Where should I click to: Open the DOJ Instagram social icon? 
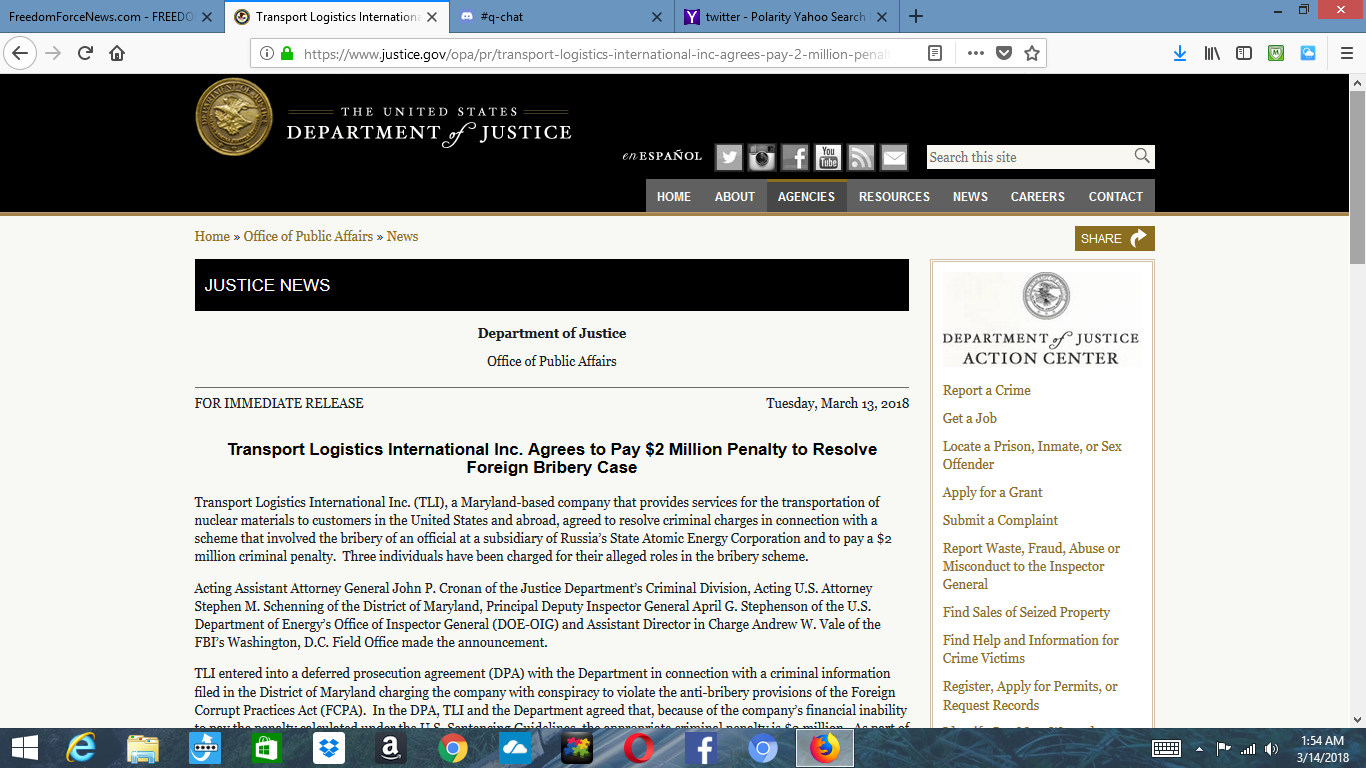pyautogui.click(x=762, y=157)
